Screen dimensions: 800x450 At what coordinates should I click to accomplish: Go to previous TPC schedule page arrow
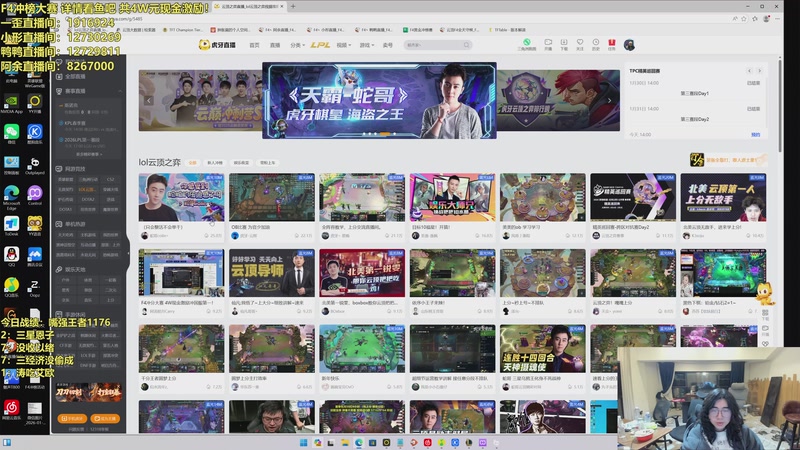749,71
